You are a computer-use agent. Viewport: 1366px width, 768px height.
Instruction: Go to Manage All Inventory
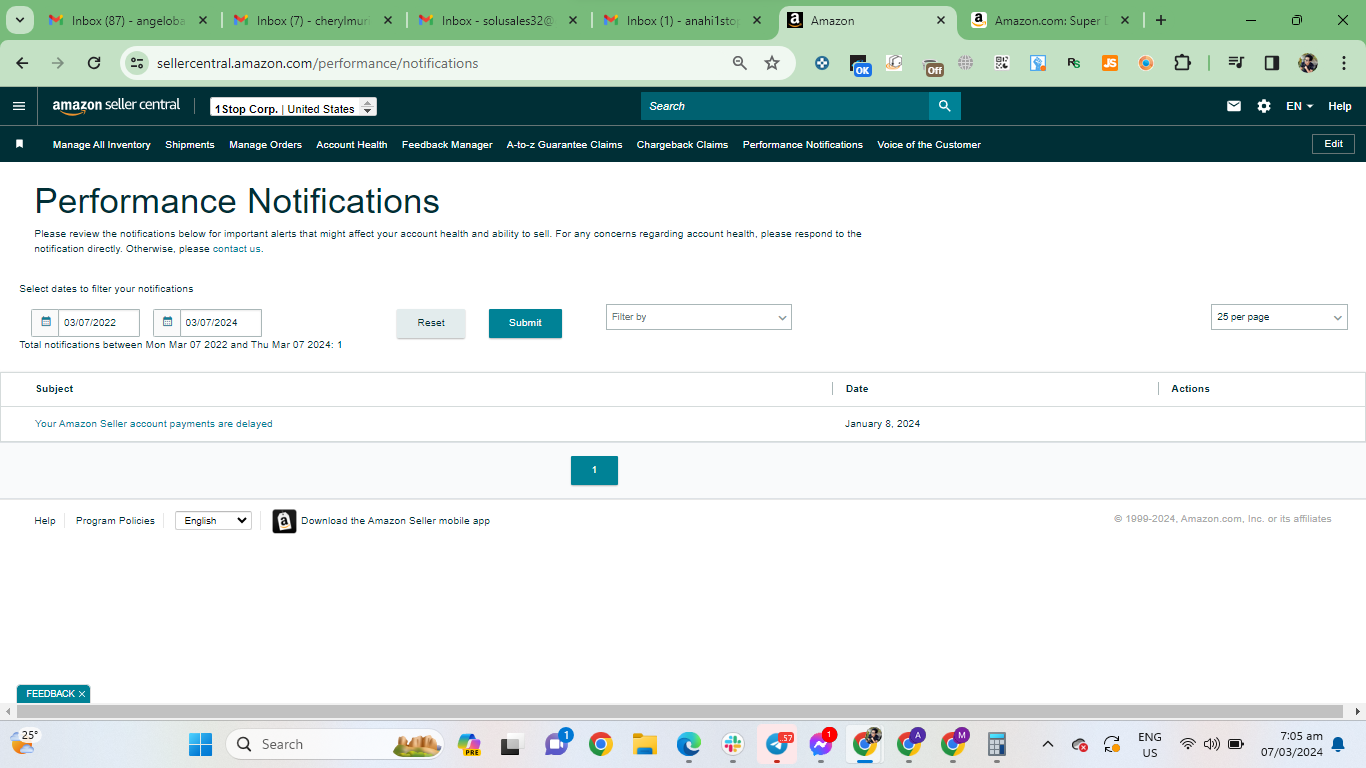(x=102, y=145)
